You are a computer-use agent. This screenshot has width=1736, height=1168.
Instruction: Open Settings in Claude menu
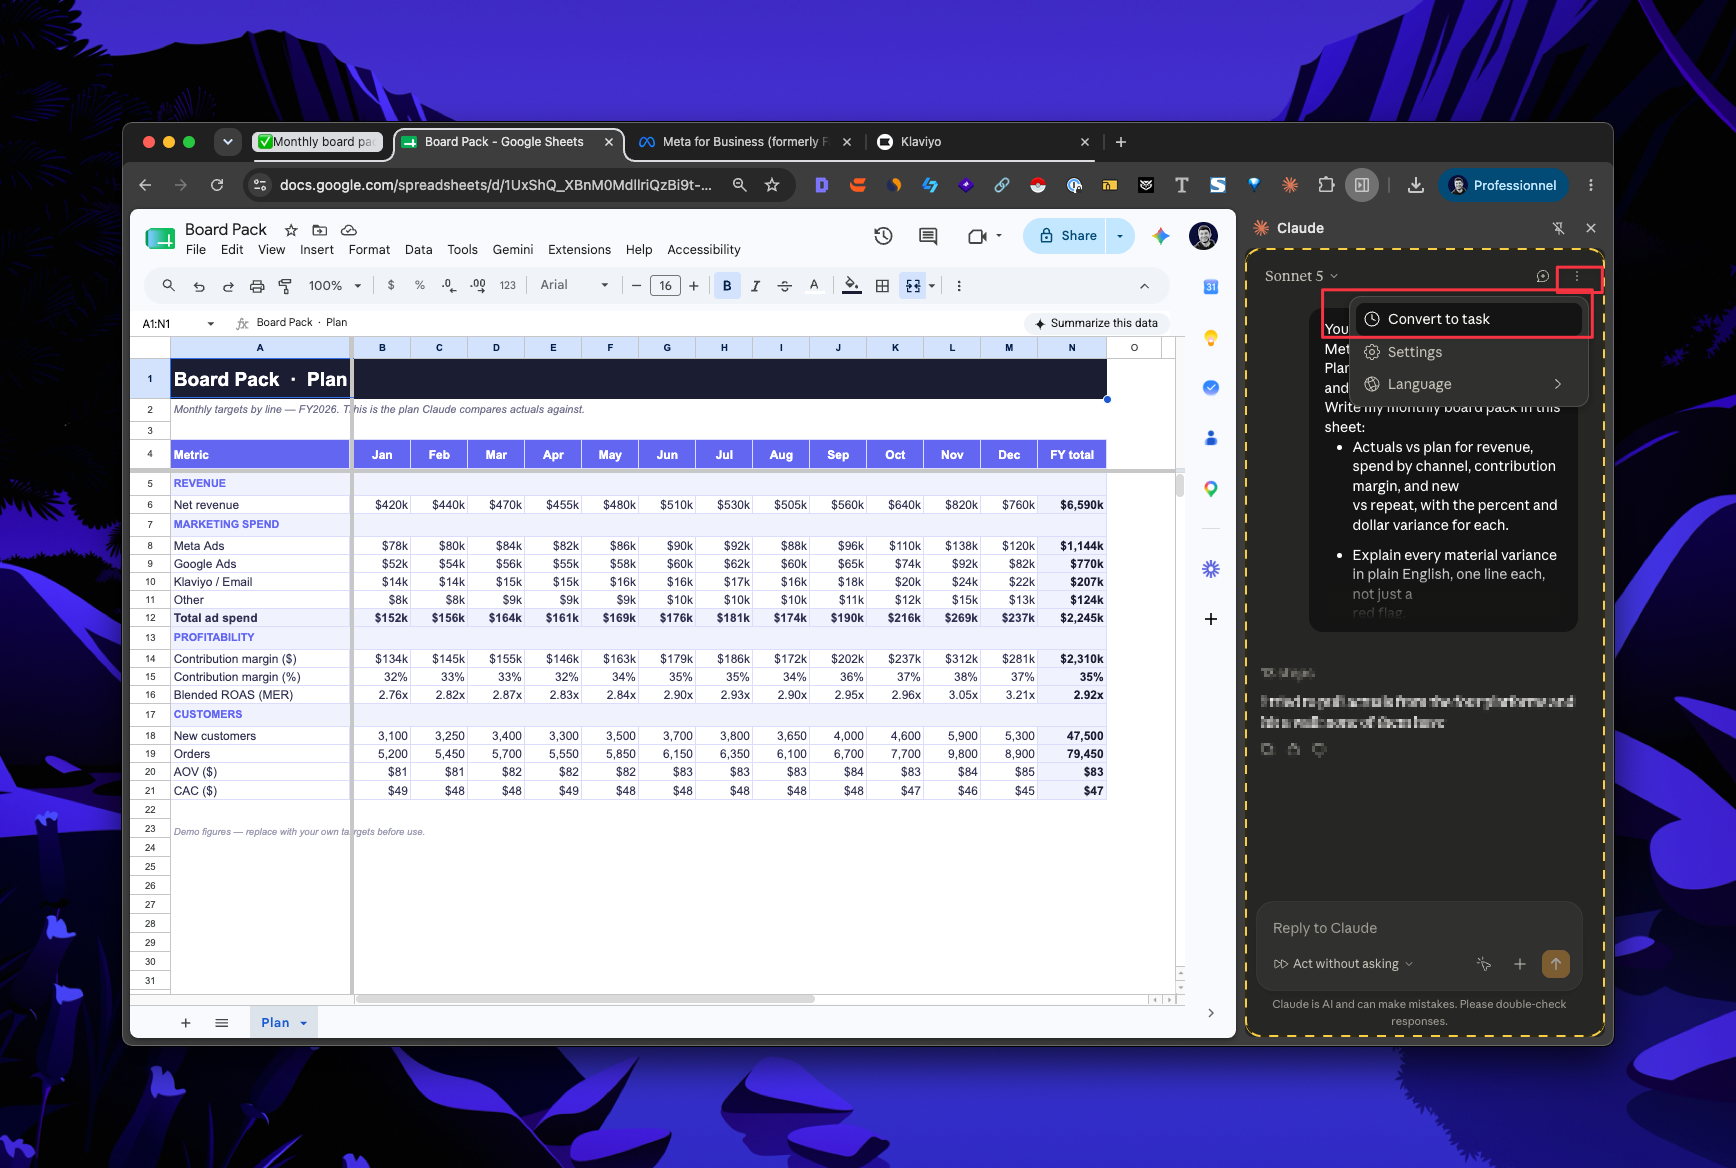(1469, 352)
